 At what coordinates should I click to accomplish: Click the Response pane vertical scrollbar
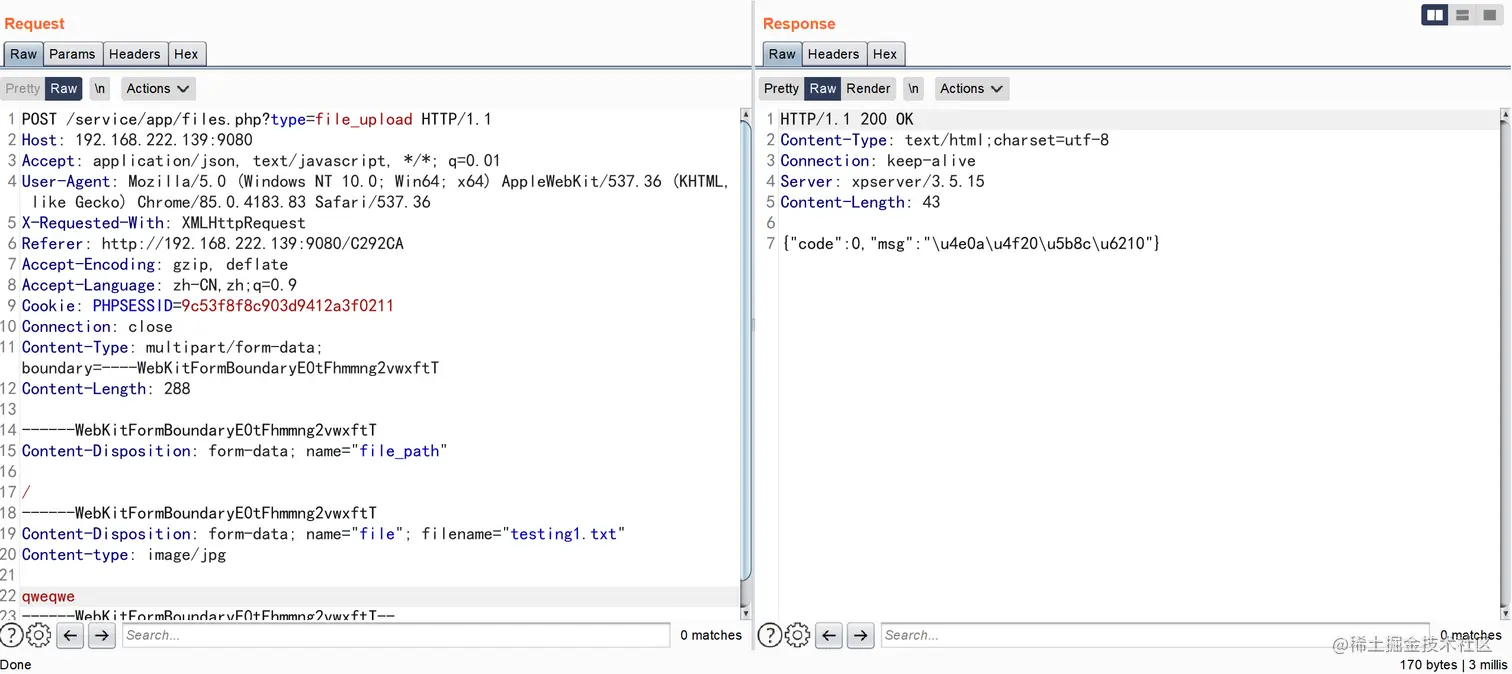1505,364
